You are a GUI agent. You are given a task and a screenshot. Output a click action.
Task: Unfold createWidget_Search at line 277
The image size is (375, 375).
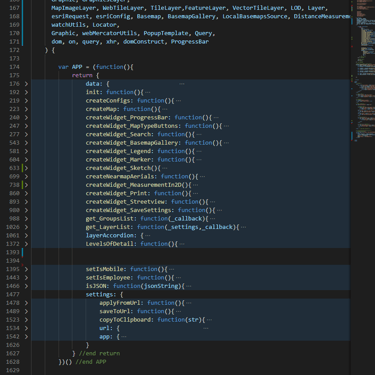(26, 135)
